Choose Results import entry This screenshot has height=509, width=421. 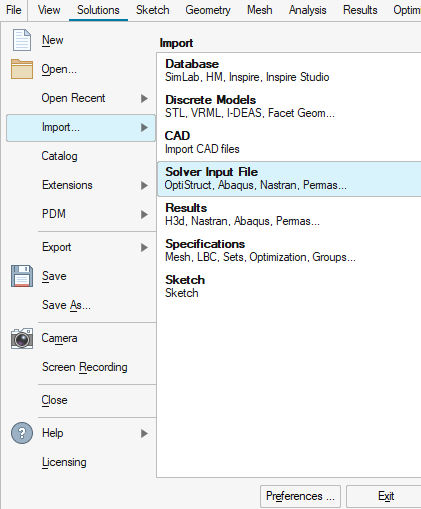coord(289,214)
